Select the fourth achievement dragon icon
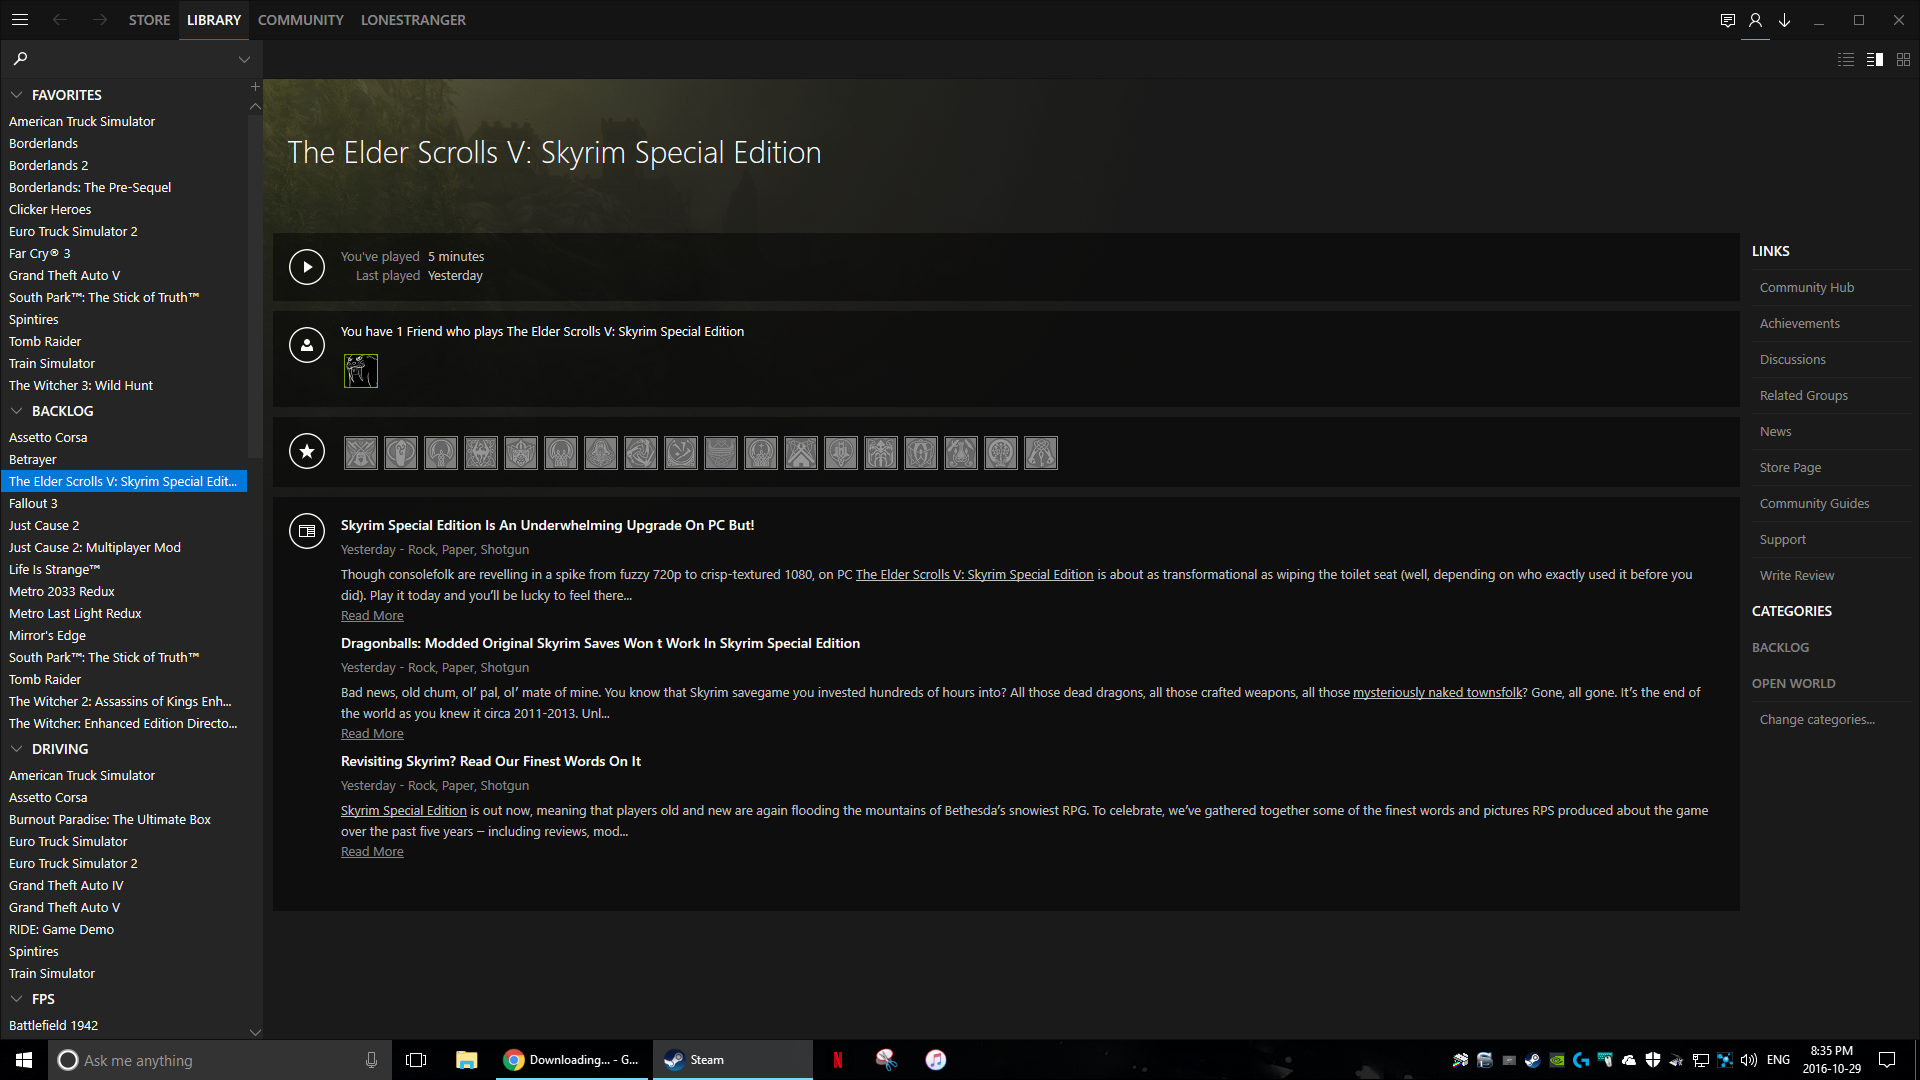1920x1080 pixels. point(481,453)
